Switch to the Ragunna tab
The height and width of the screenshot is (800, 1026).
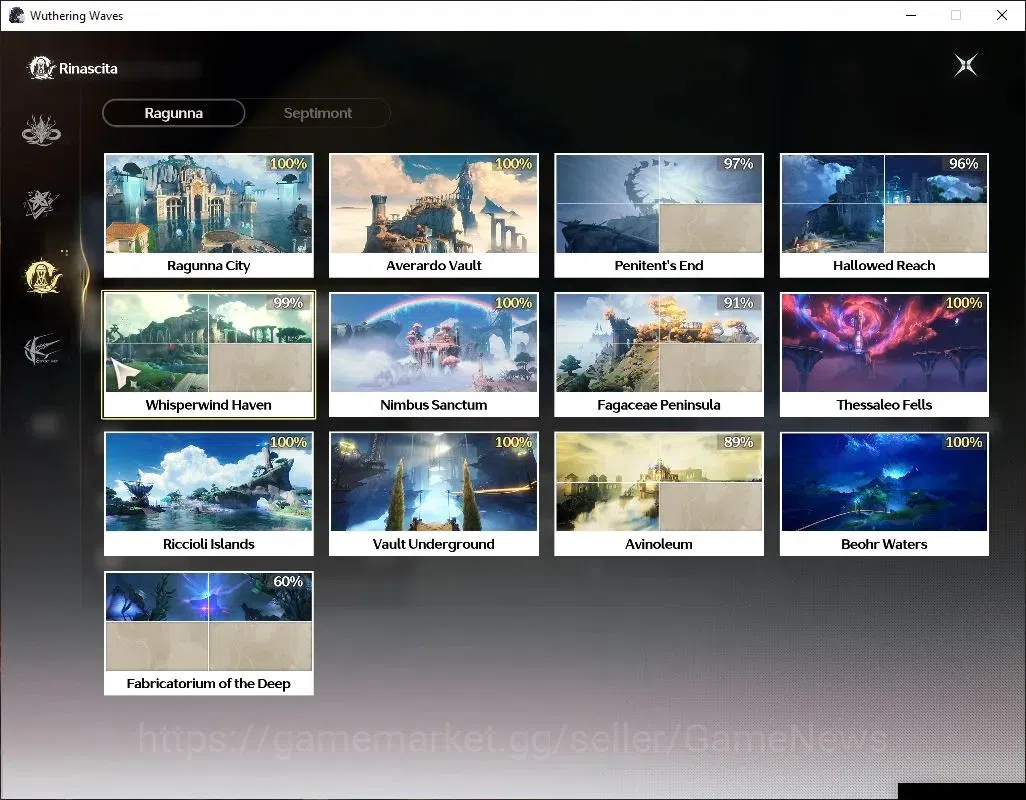(x=174, y=113)
